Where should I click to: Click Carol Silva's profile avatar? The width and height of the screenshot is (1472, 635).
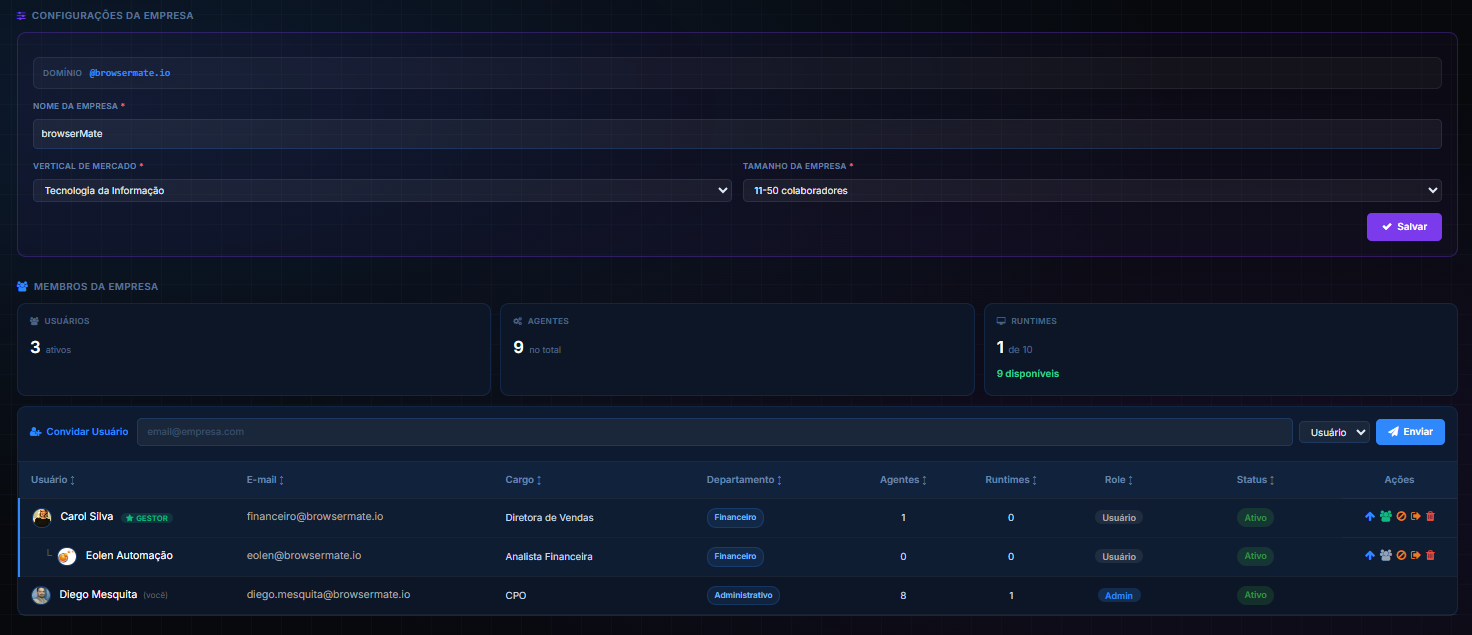coord(42,517)
